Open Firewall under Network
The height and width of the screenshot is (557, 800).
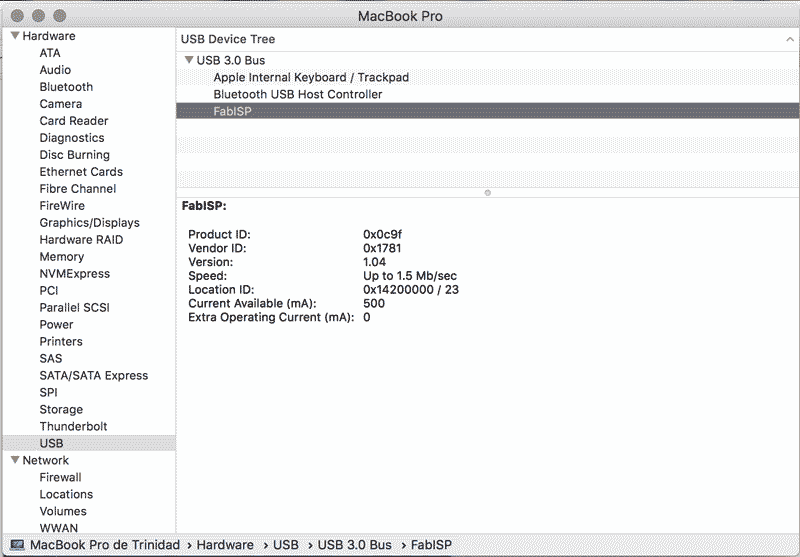(60, 477)
